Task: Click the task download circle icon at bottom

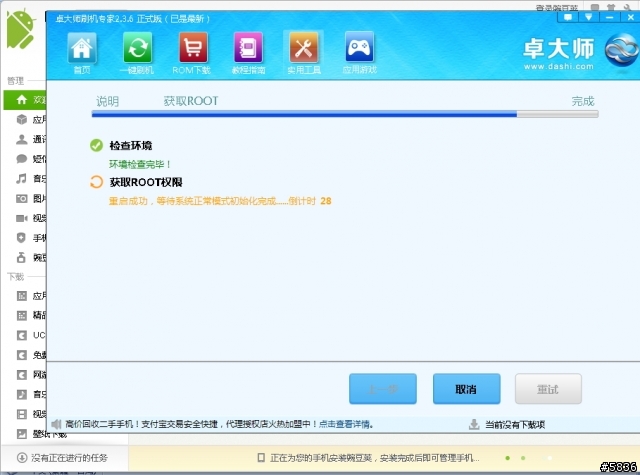Action: pyautogui.click(x=22, y=458)
